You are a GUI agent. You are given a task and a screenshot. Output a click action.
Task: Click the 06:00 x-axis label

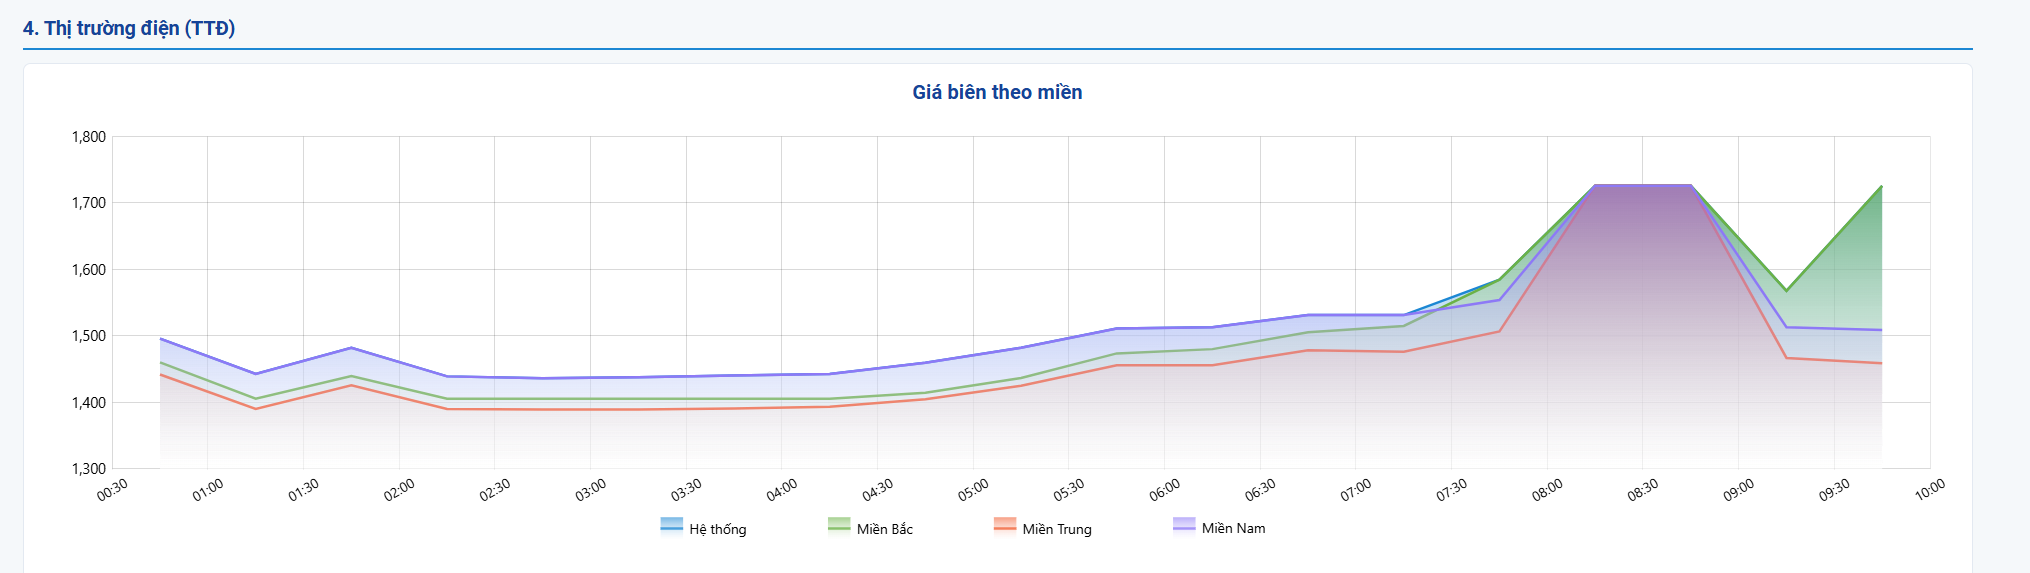[x=1164, y=490]
